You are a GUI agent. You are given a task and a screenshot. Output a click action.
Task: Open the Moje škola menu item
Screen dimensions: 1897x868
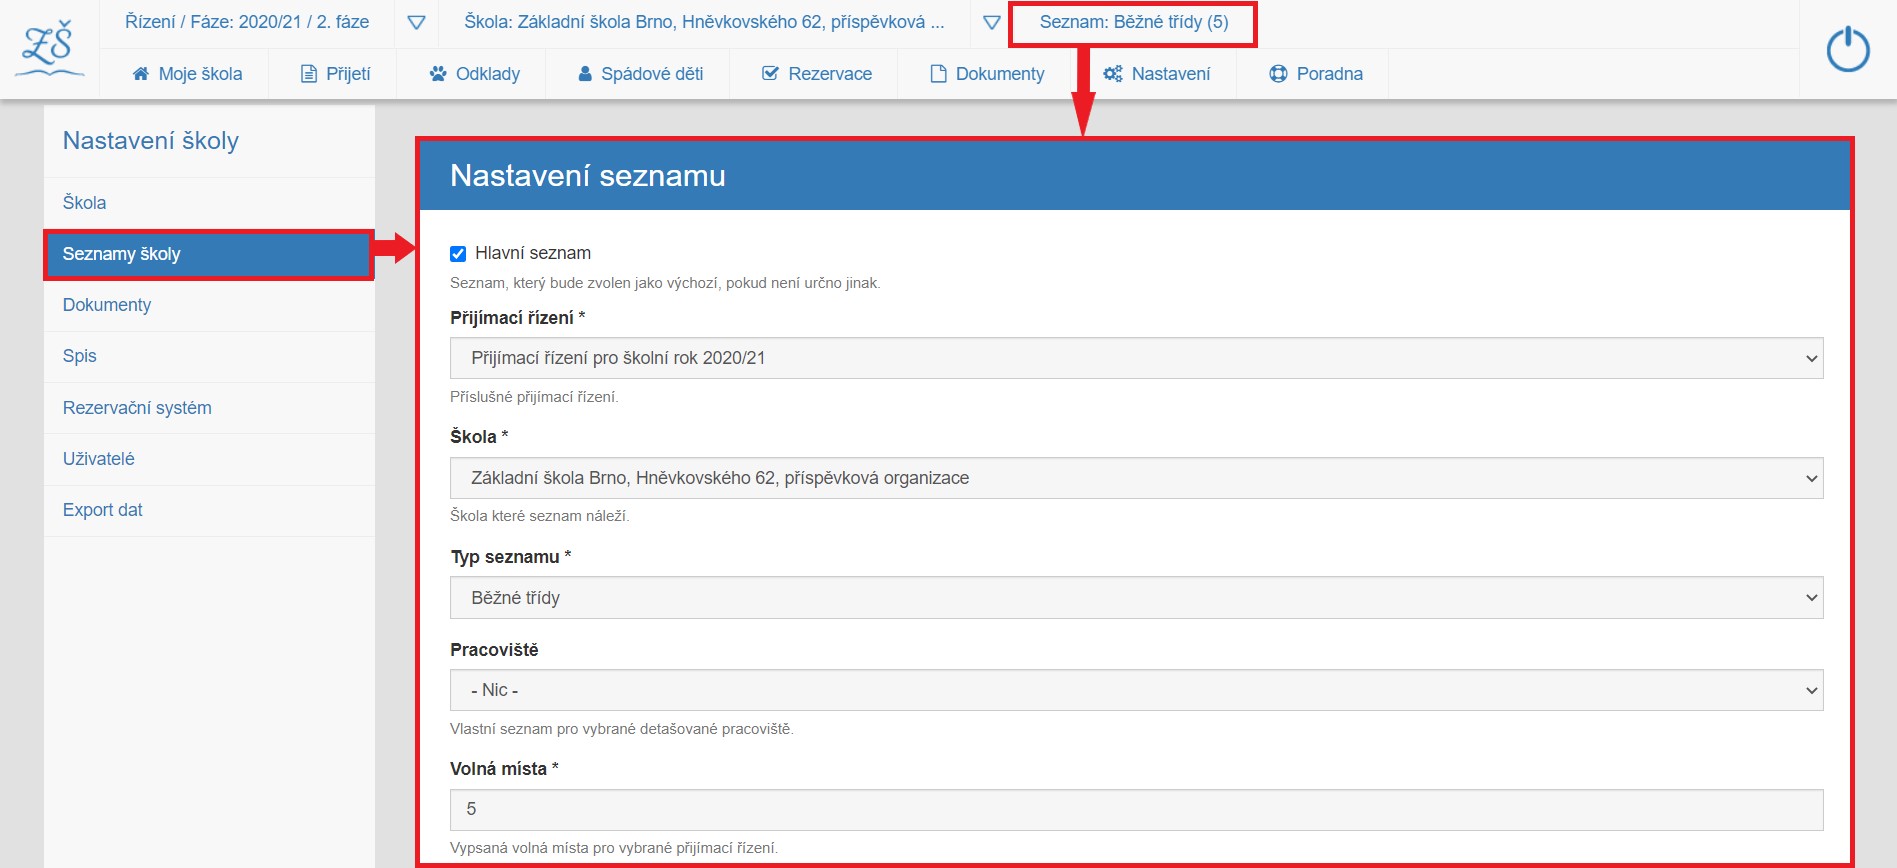point(187,74)
